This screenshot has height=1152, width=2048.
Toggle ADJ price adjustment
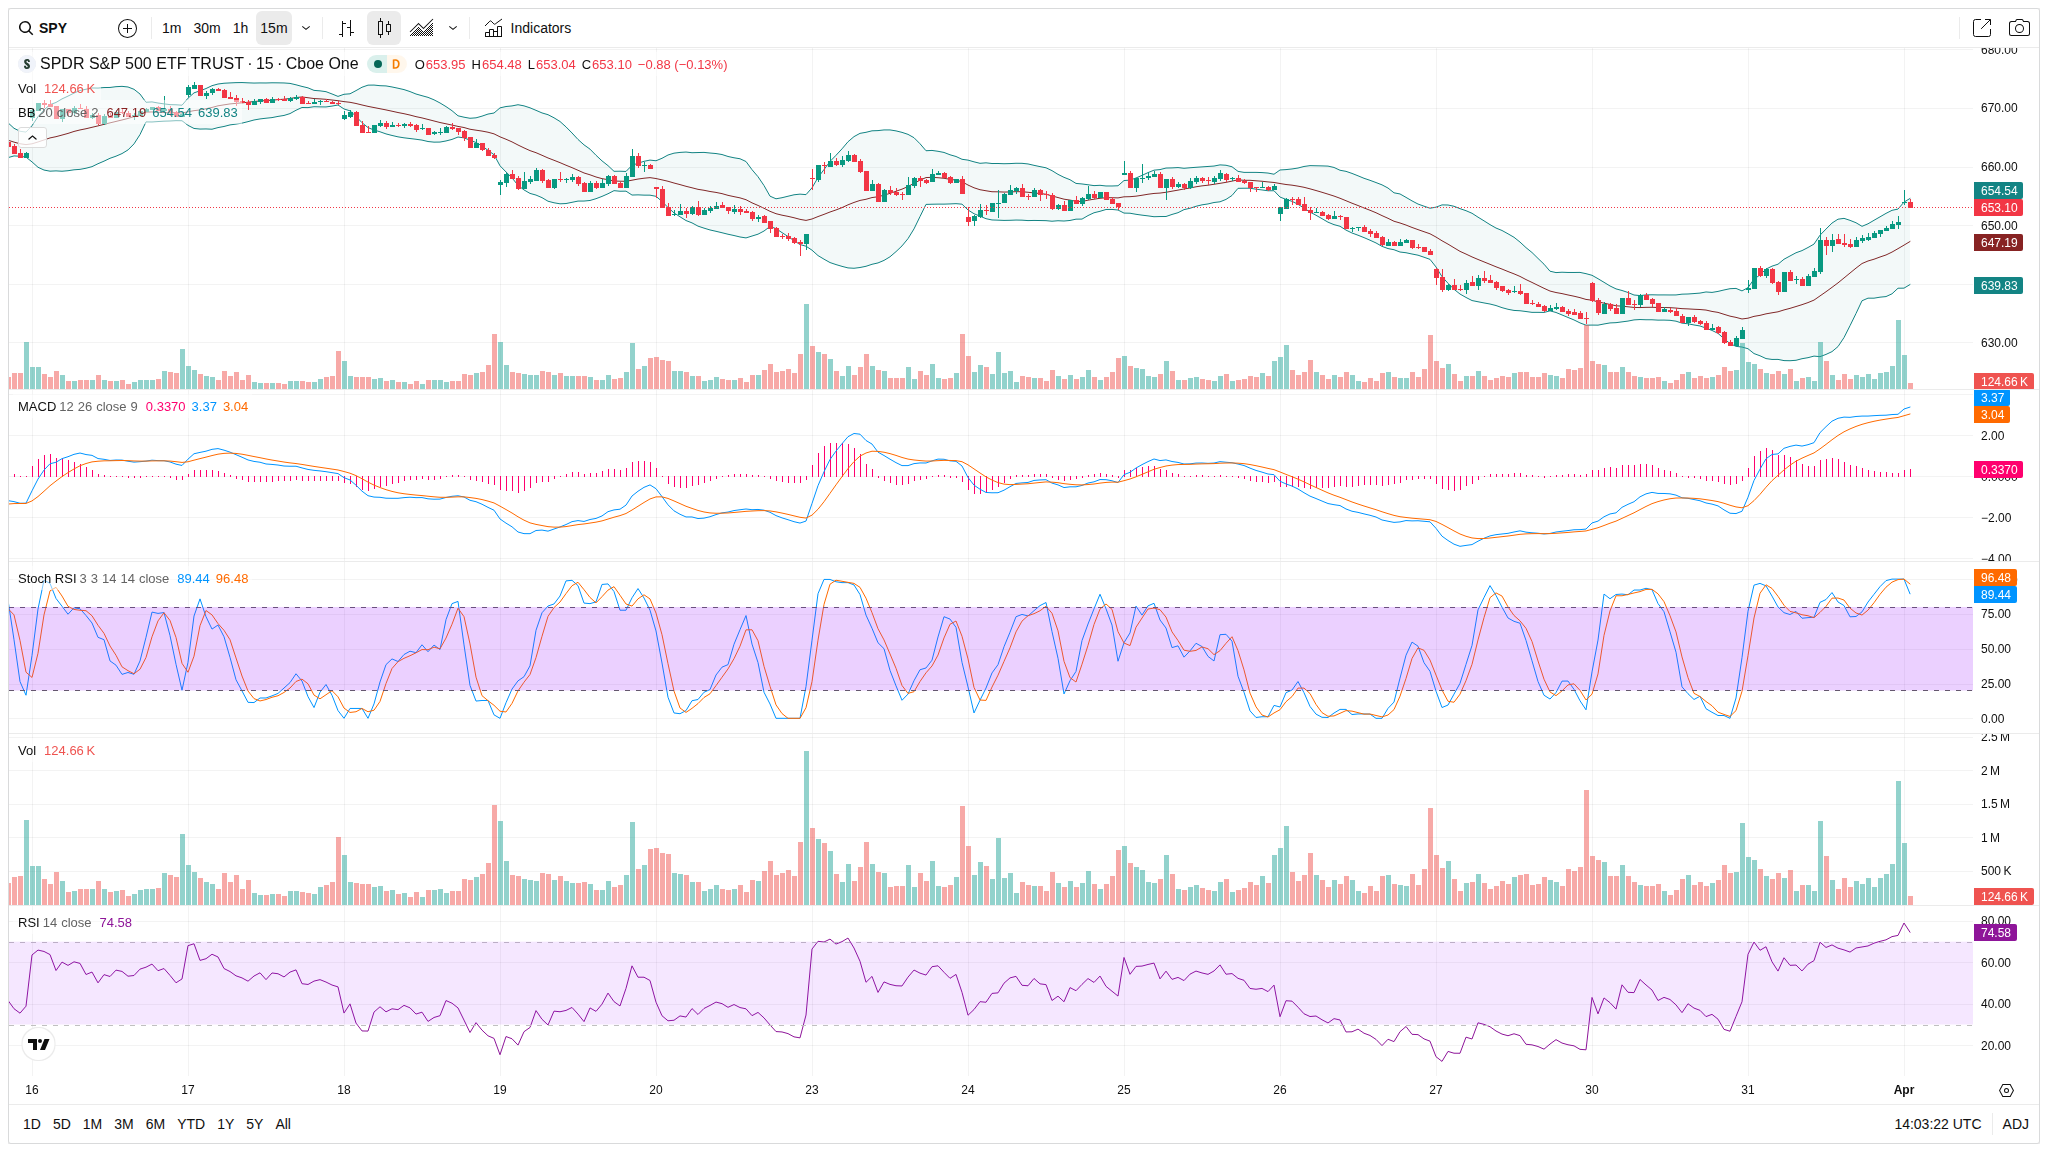[x=2015, y=1124]
